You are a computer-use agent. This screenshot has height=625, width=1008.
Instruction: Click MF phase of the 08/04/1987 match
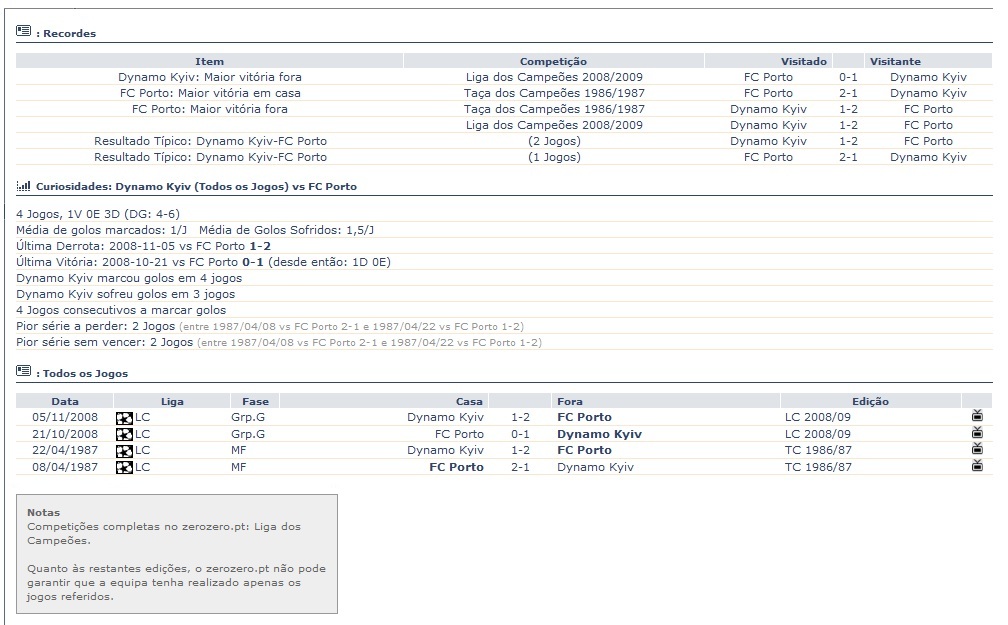click(x=238, y=467)
